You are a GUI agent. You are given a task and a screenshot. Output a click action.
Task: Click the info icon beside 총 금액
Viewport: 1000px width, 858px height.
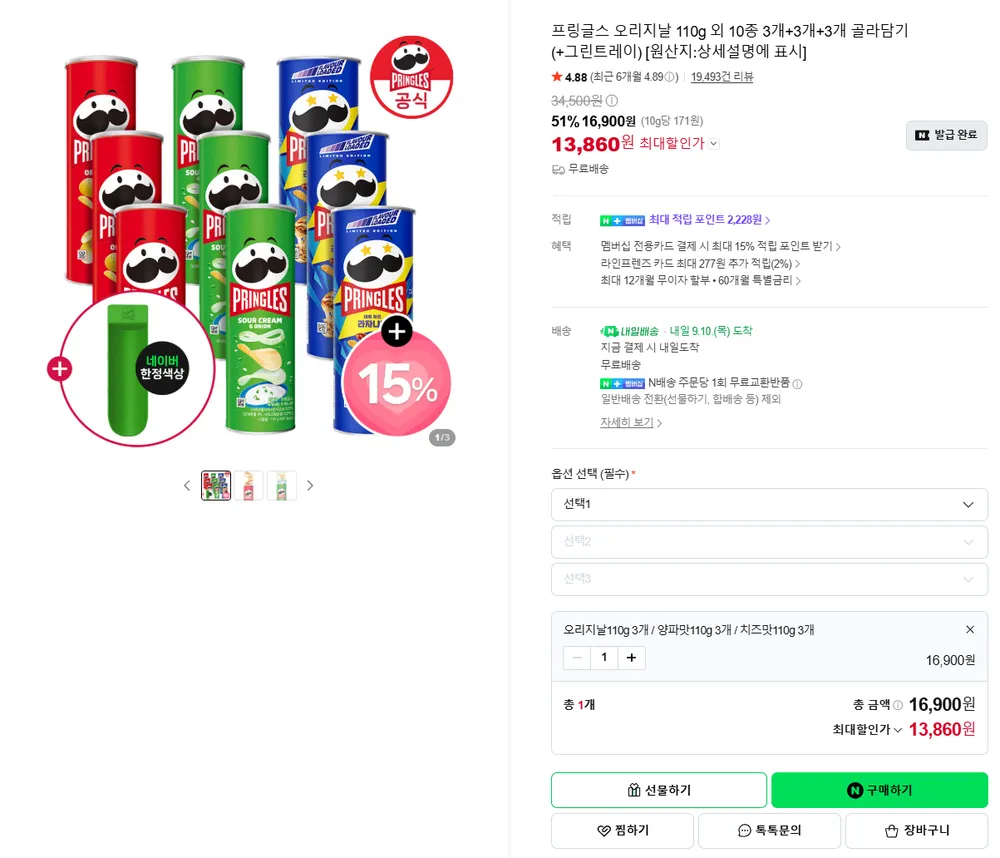898,705
